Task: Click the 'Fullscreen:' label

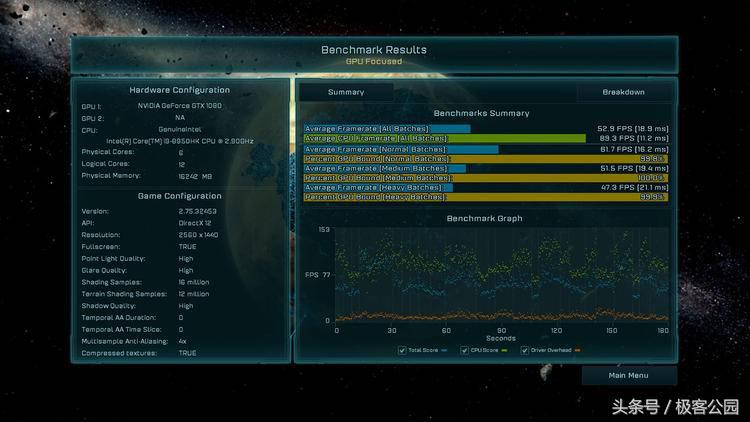Action: click(100, 247)
